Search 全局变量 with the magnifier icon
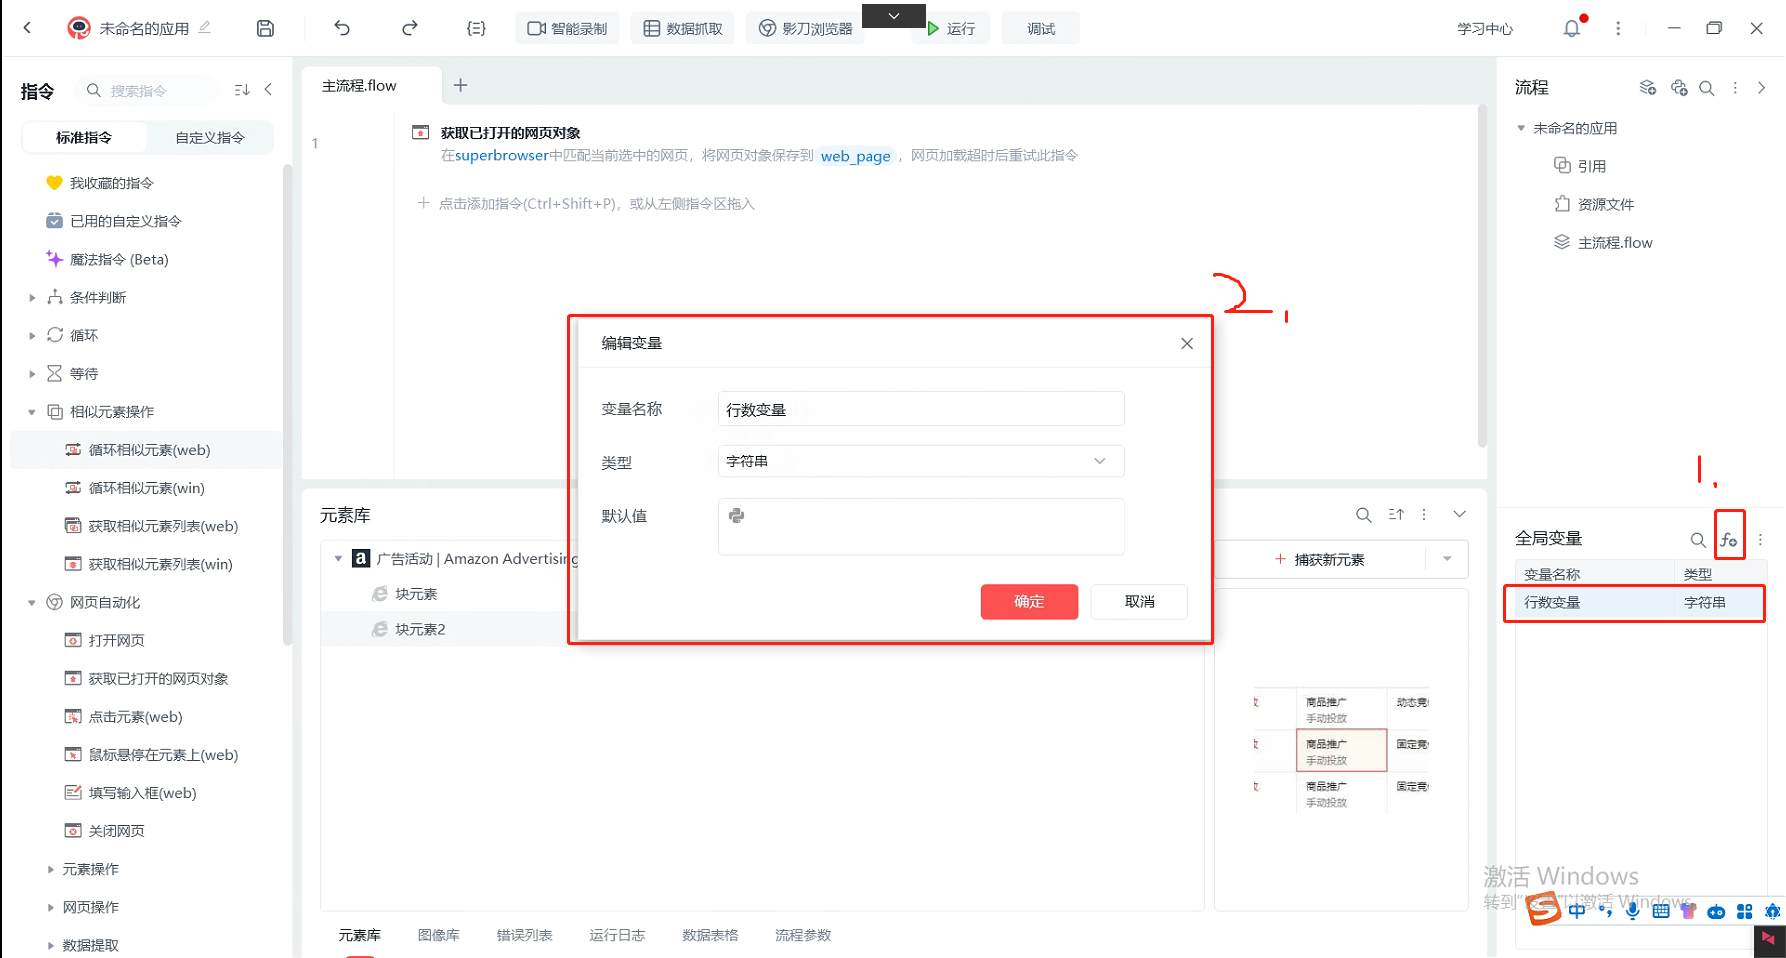The width and height of the screenshot is (1786, 958). coord(1698,540)
